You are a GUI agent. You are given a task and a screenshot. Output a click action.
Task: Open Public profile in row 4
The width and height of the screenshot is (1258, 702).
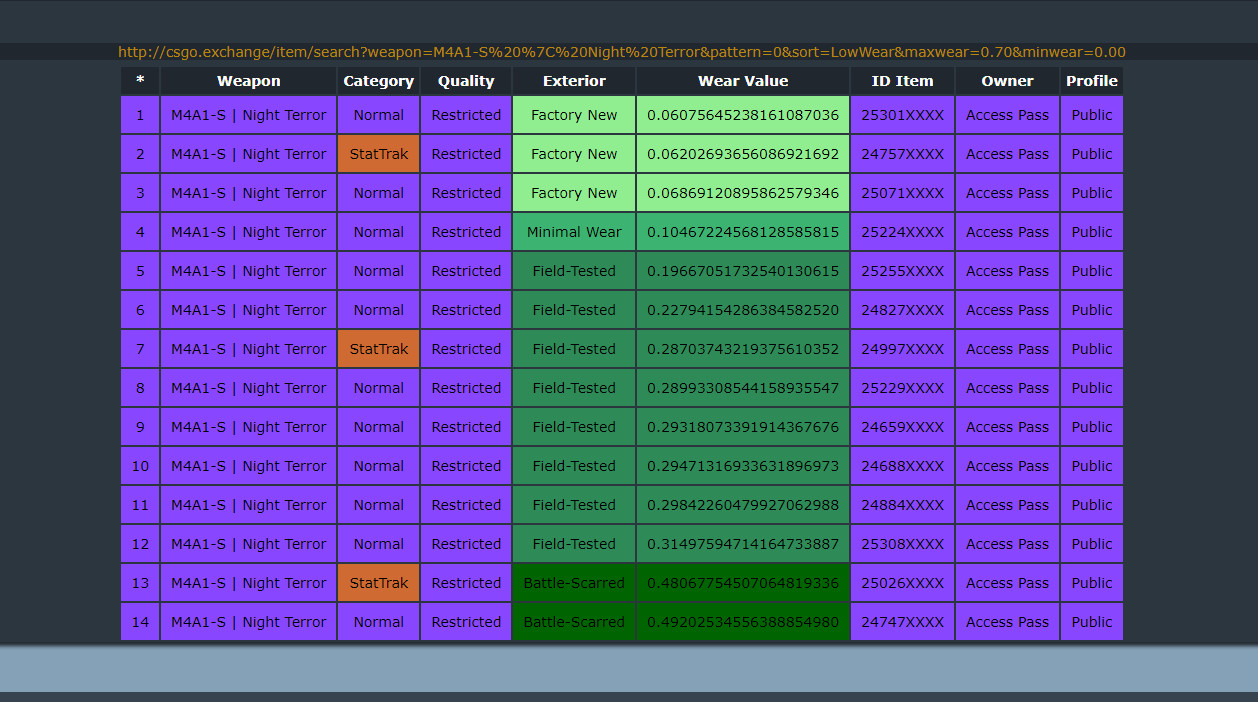(1092, 232)
